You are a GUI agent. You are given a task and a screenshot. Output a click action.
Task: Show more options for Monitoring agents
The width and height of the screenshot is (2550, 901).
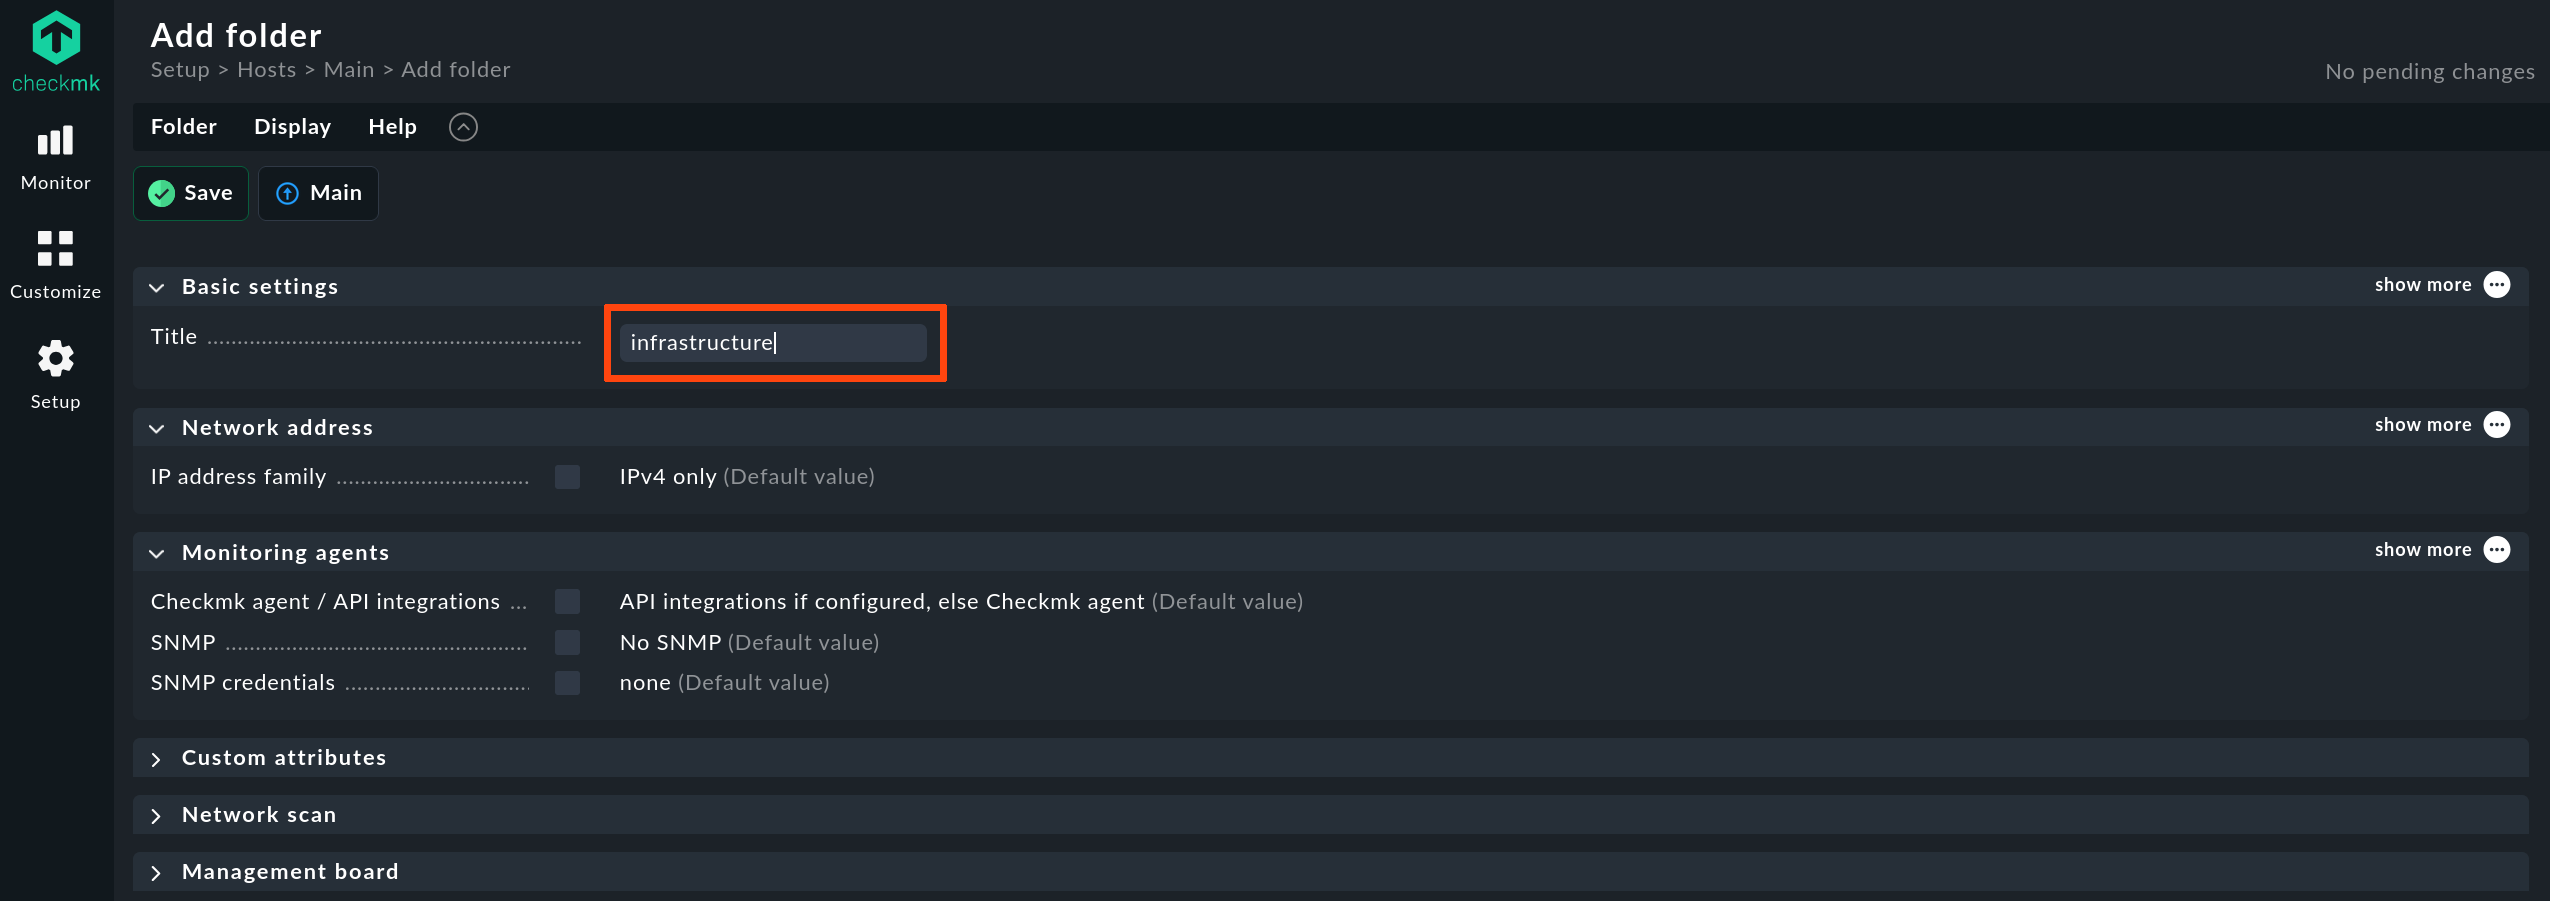(x=2497, y=550)
